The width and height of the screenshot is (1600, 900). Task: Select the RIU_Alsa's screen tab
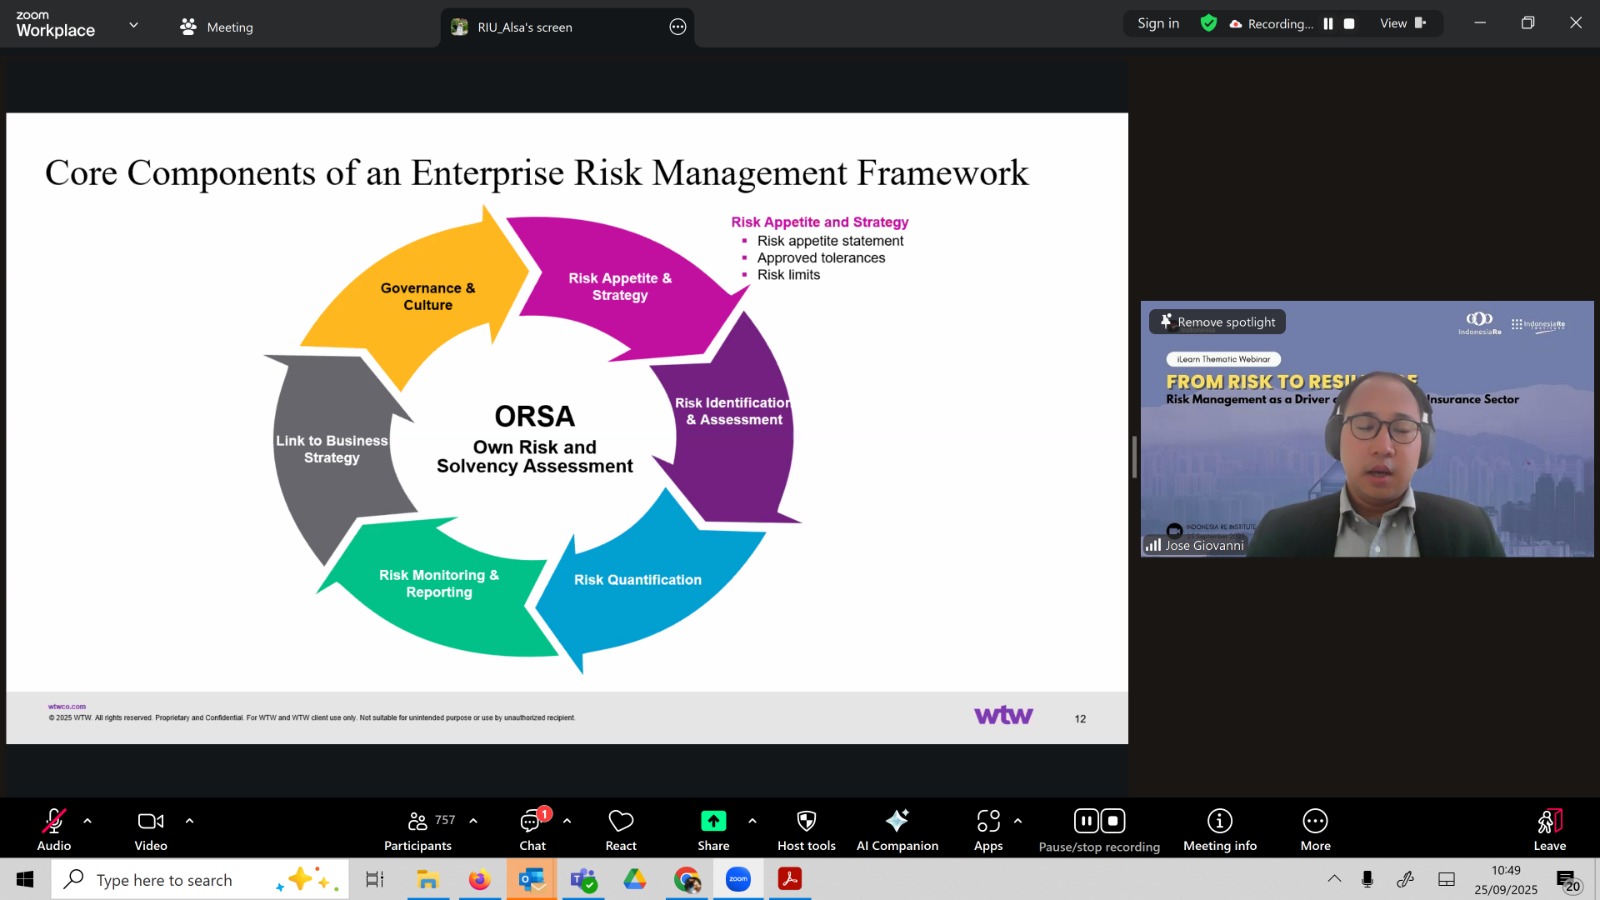tap(524, 27)
